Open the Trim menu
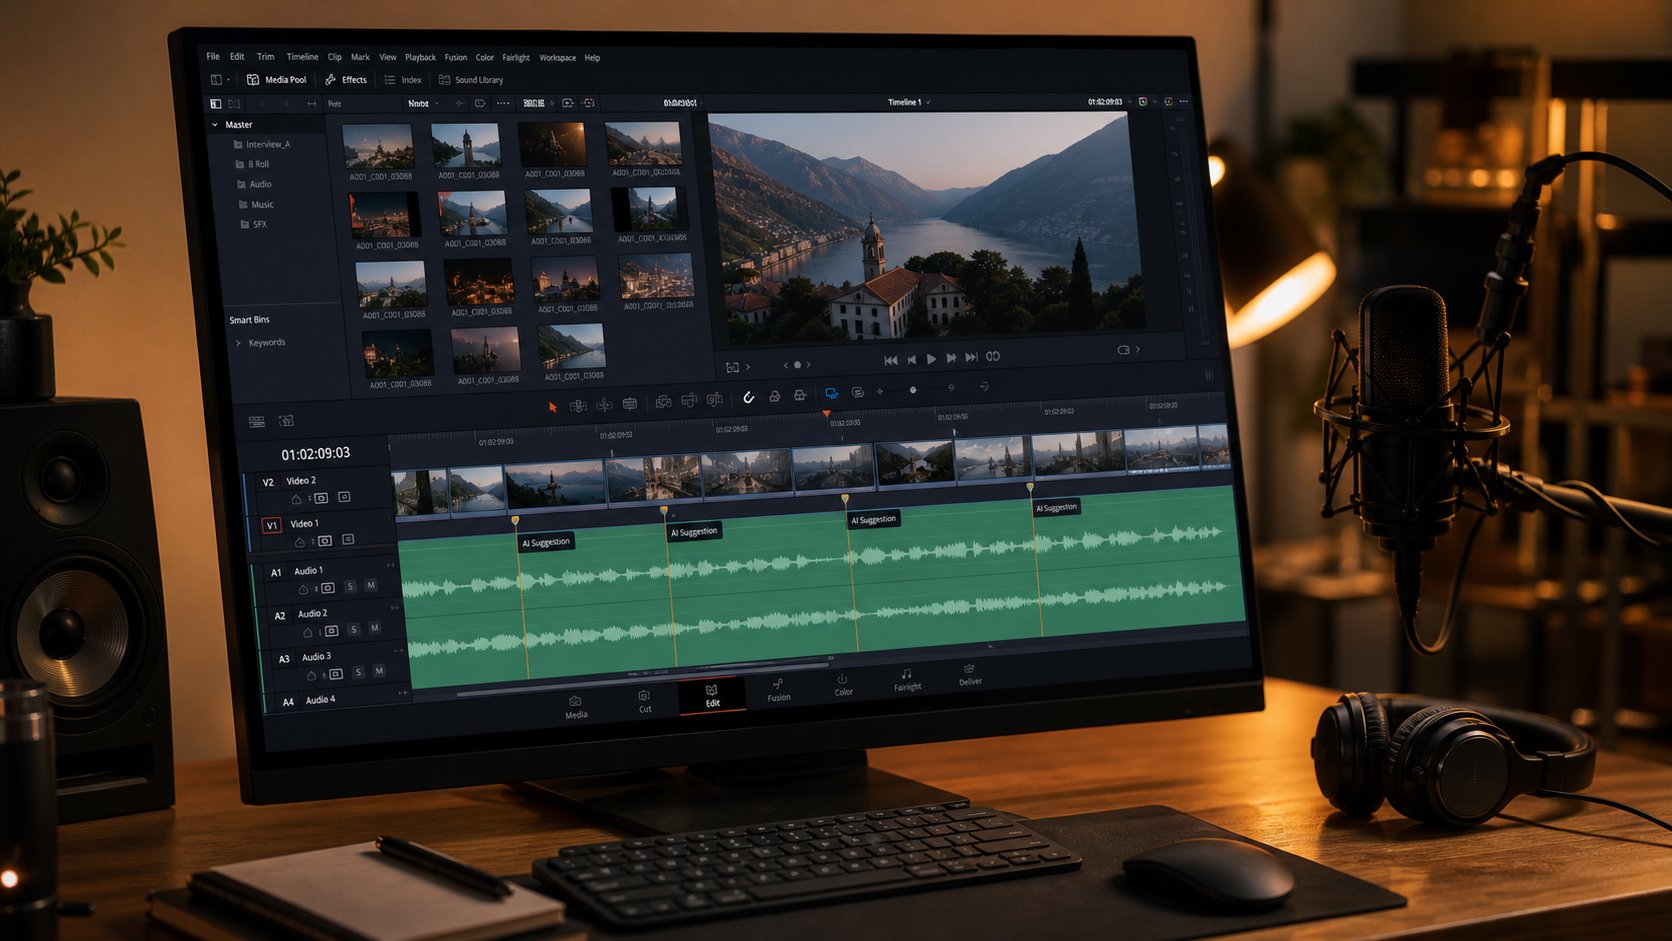The height and width of the screenshot is (941, 1672). tap(265, 57)
